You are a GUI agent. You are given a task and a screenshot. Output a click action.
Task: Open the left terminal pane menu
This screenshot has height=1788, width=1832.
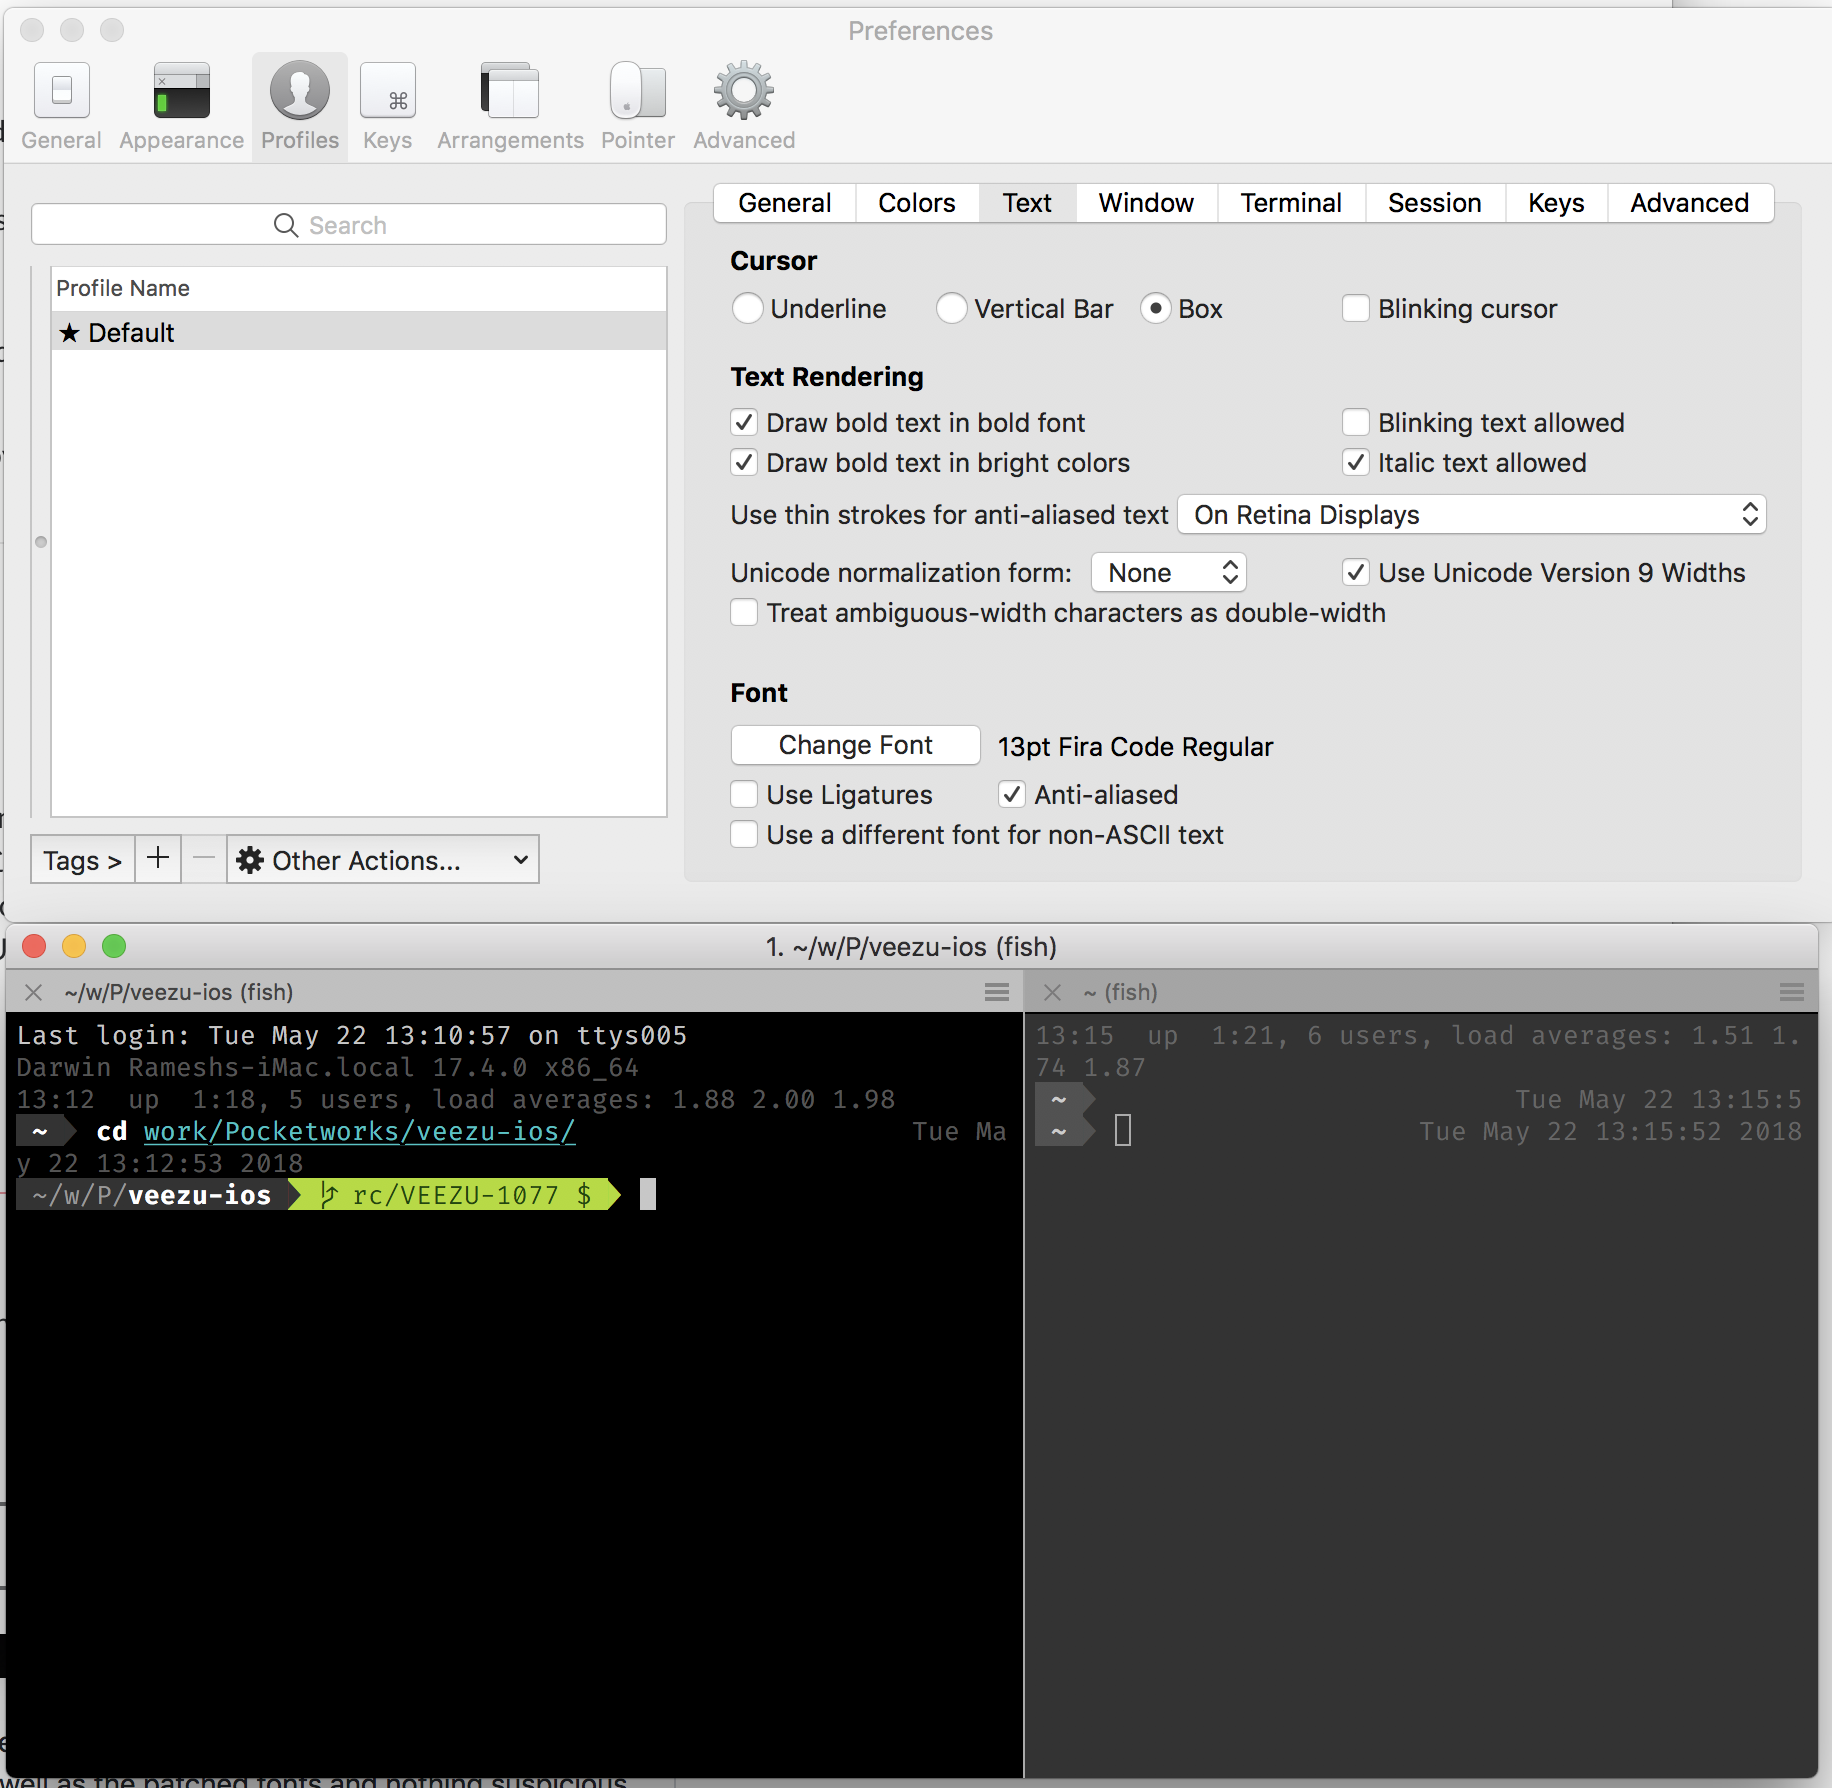pyautogui.click(x=996, y=992)
